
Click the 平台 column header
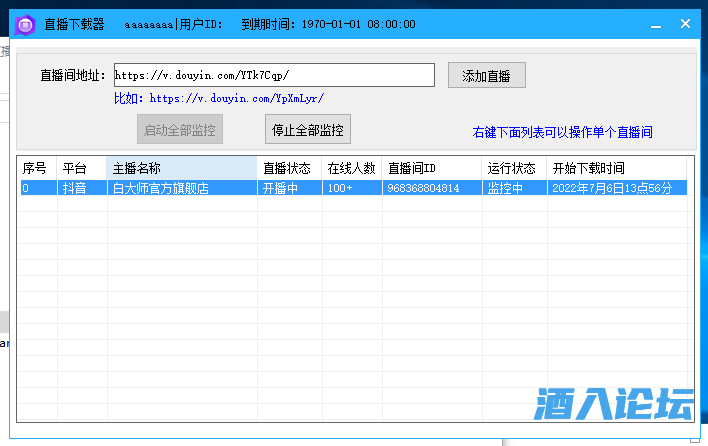click(x=80, y=168)
